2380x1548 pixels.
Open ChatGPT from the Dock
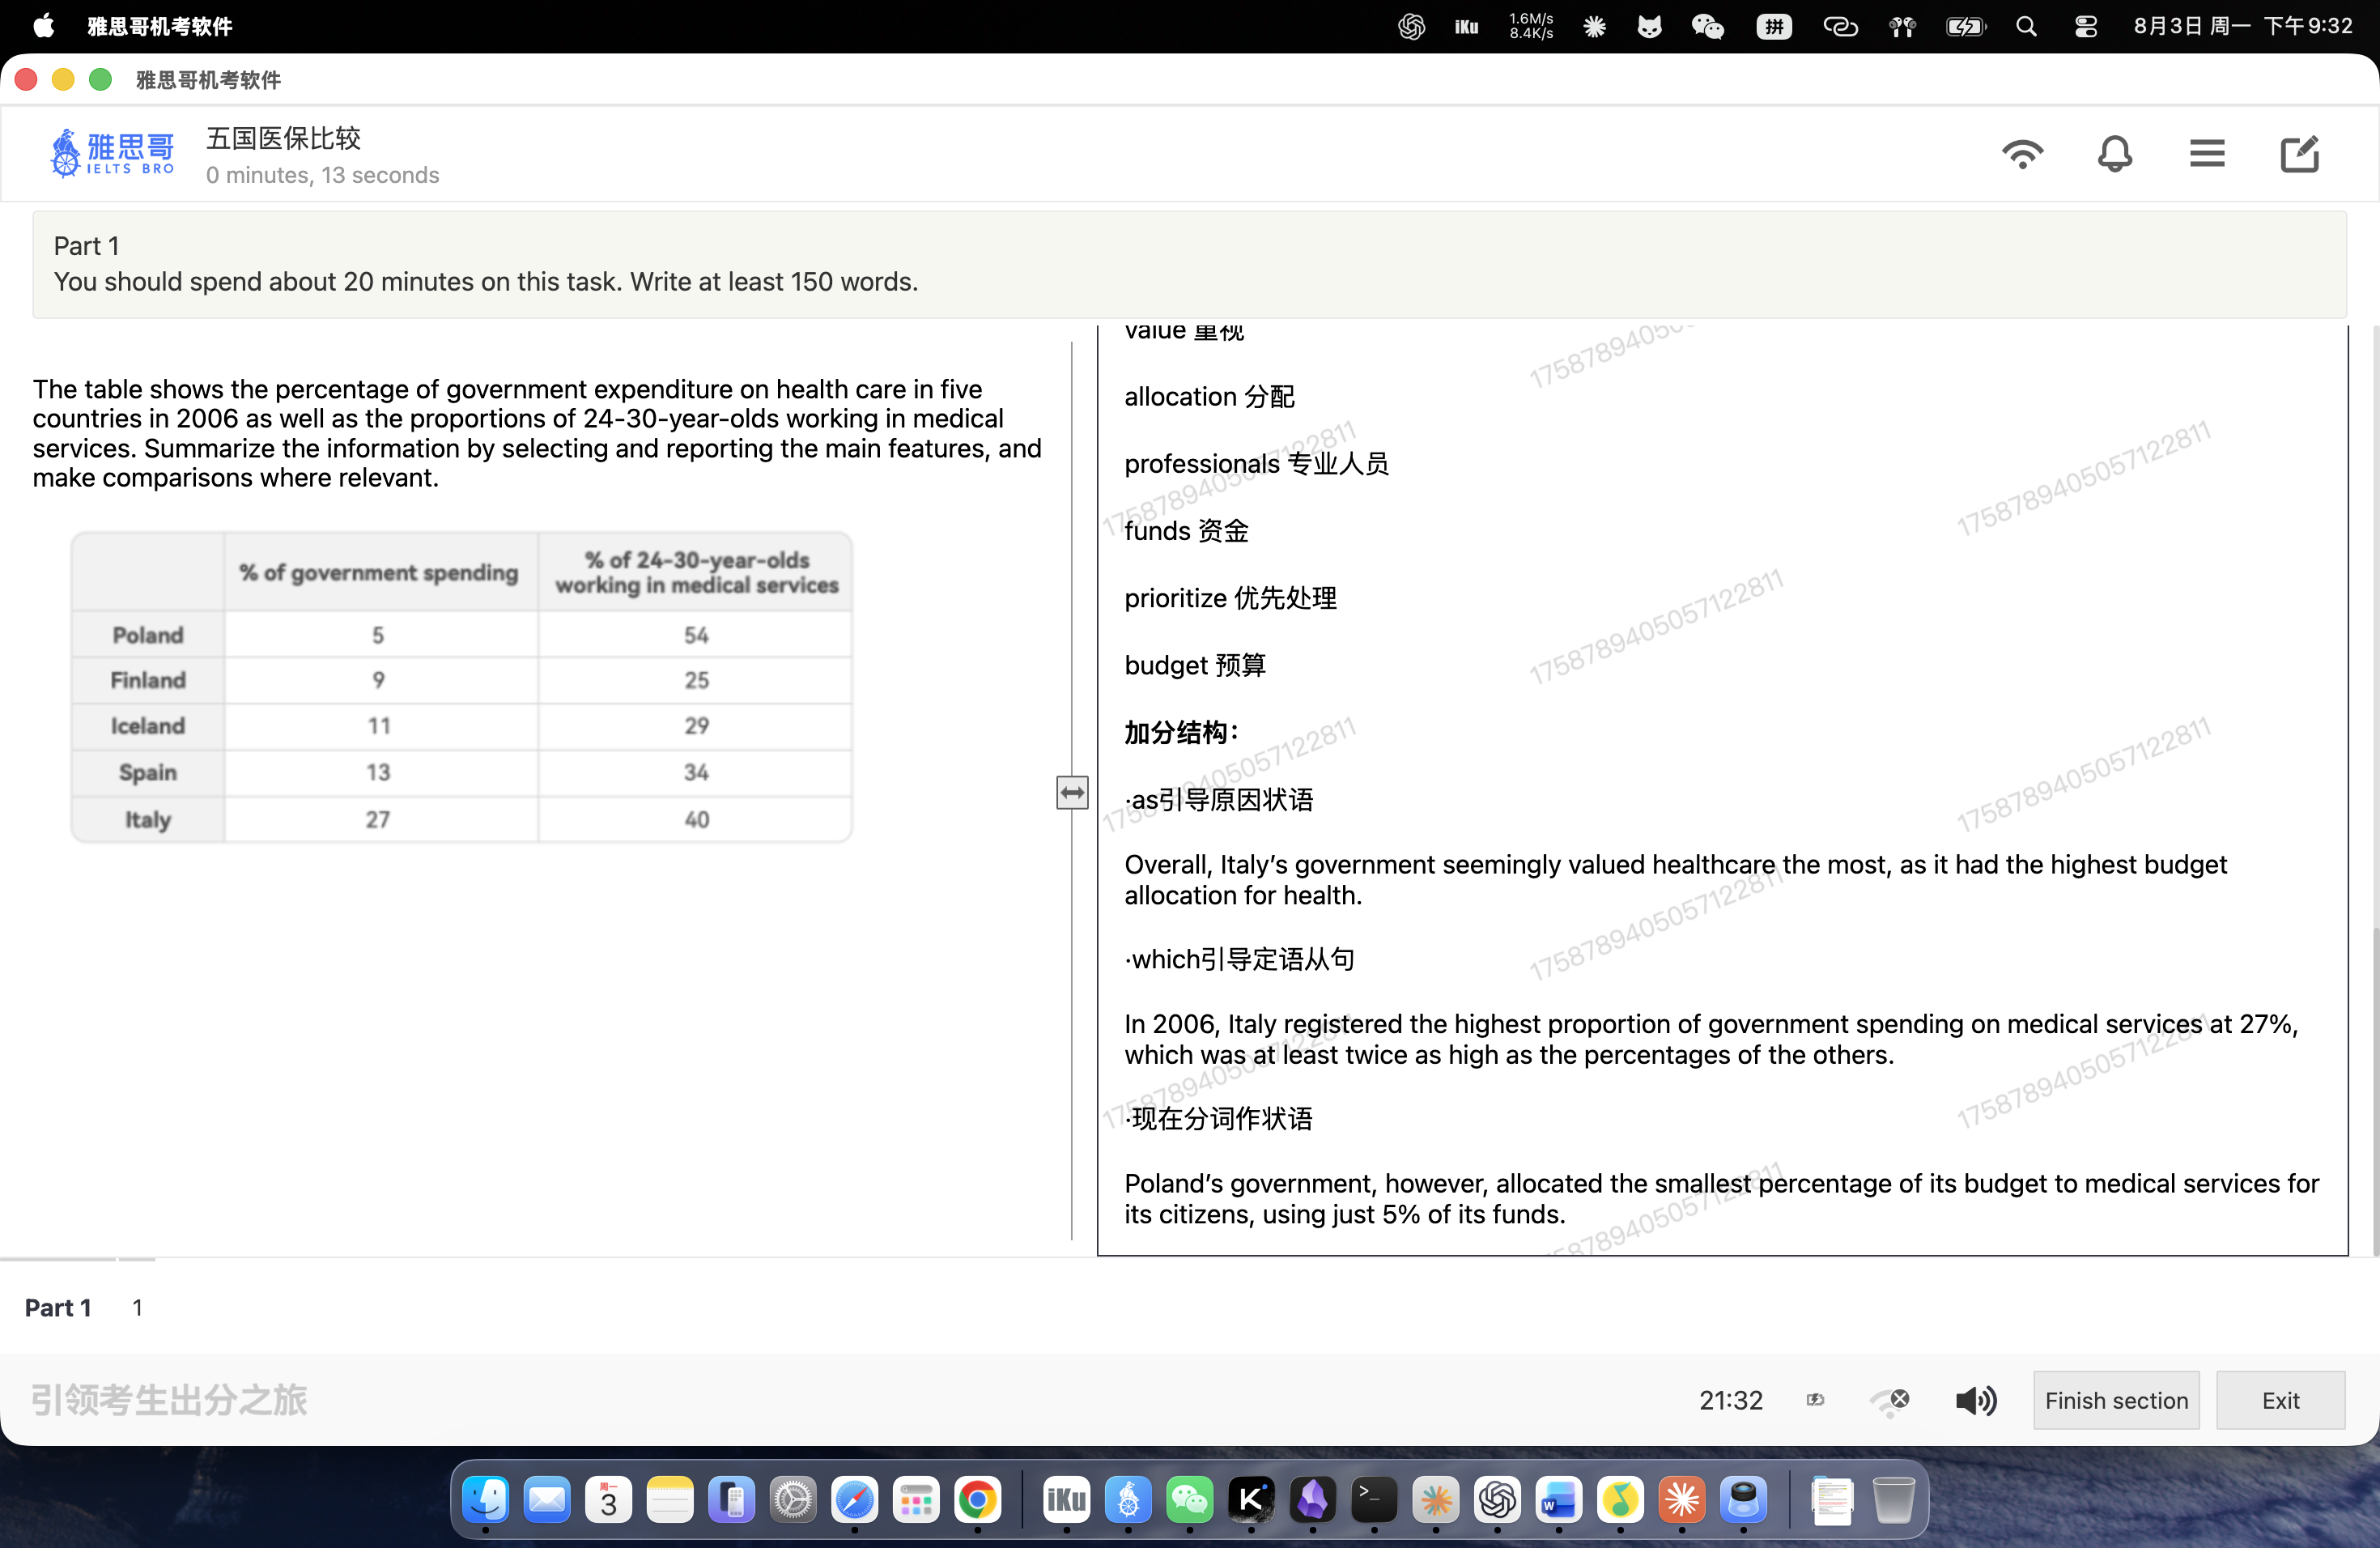pyautogui.click(x=1497, y=1499)
